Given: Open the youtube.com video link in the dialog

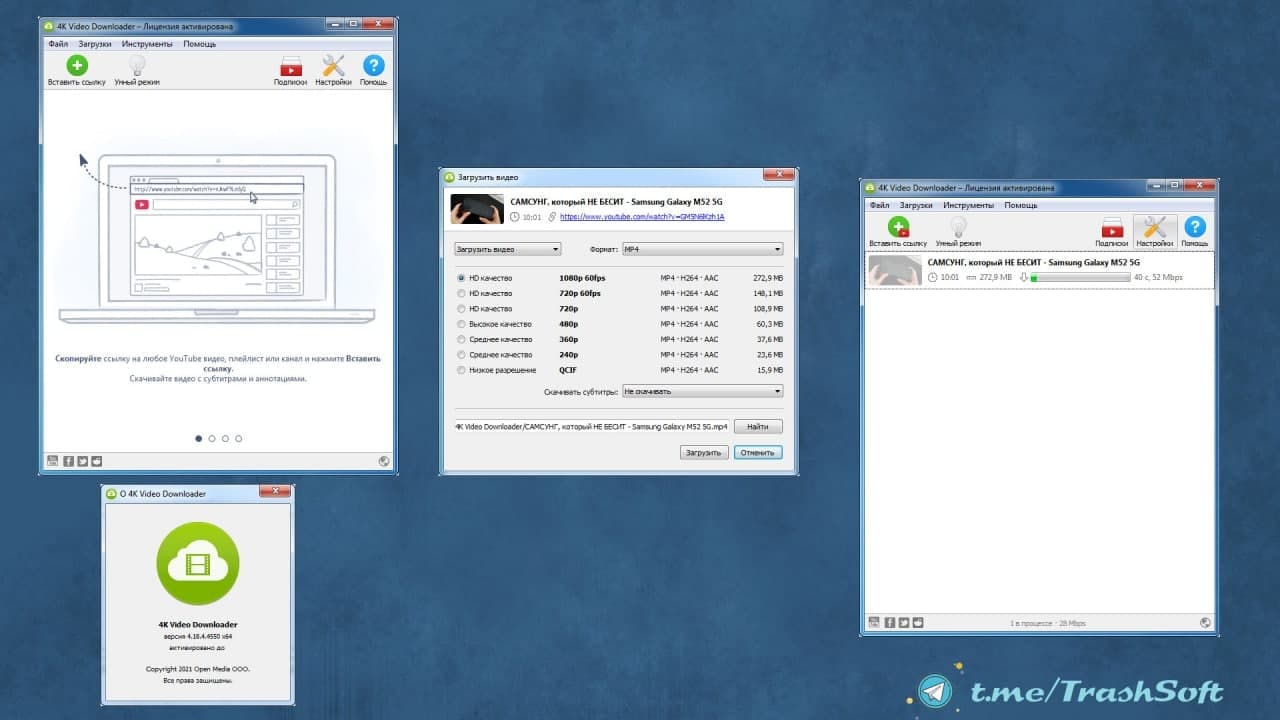Looking at the screenshot, I should (x=642, y=217).
